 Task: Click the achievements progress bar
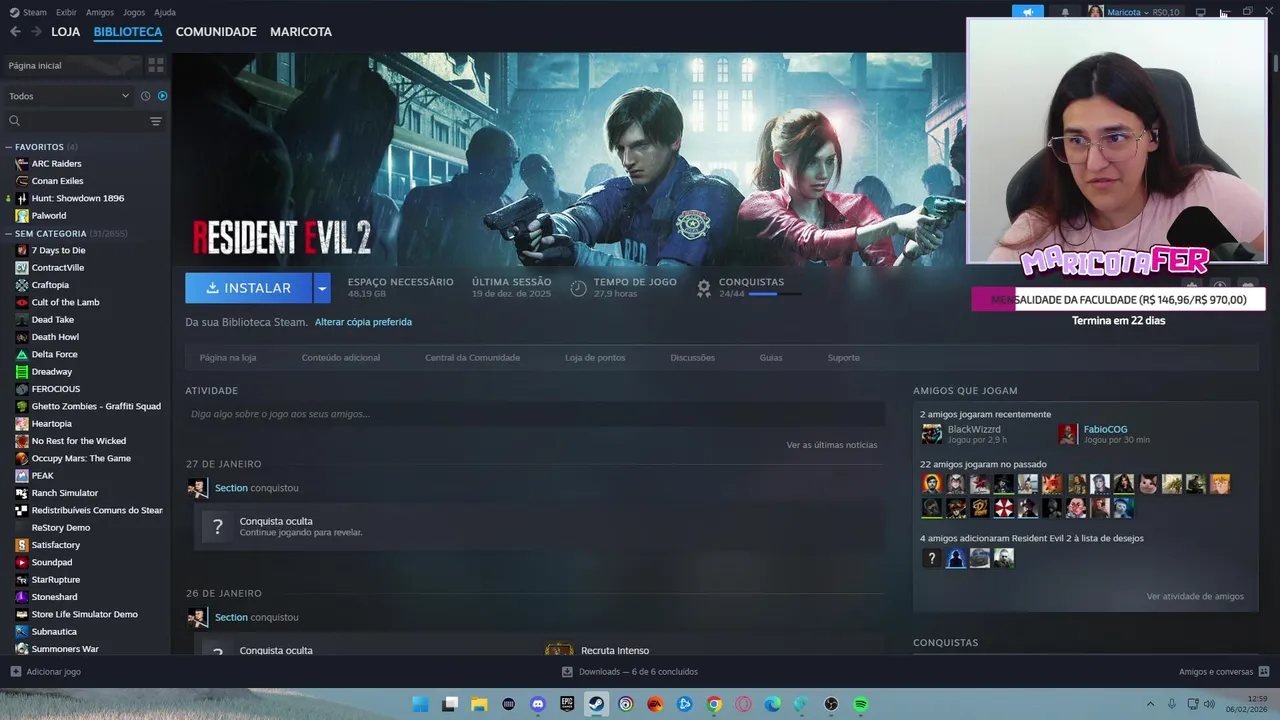coord(775,294)
